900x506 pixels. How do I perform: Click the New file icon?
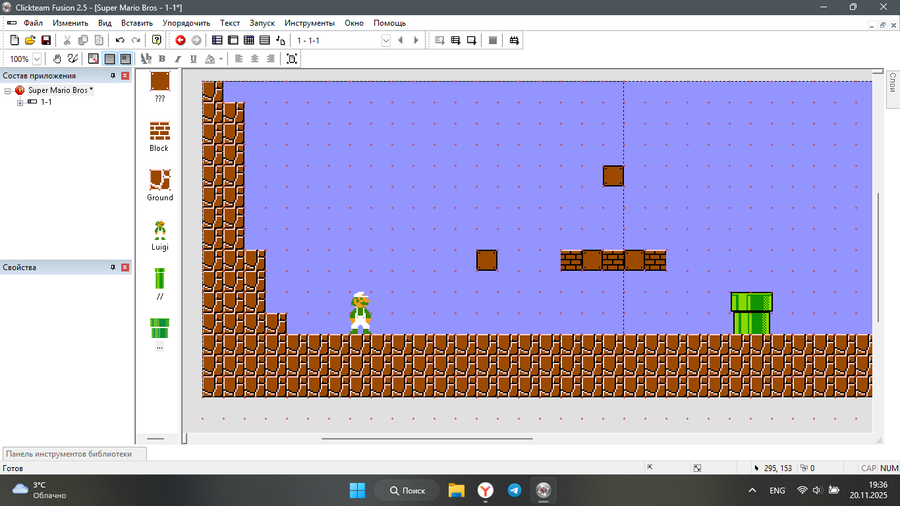pos(14,40)
